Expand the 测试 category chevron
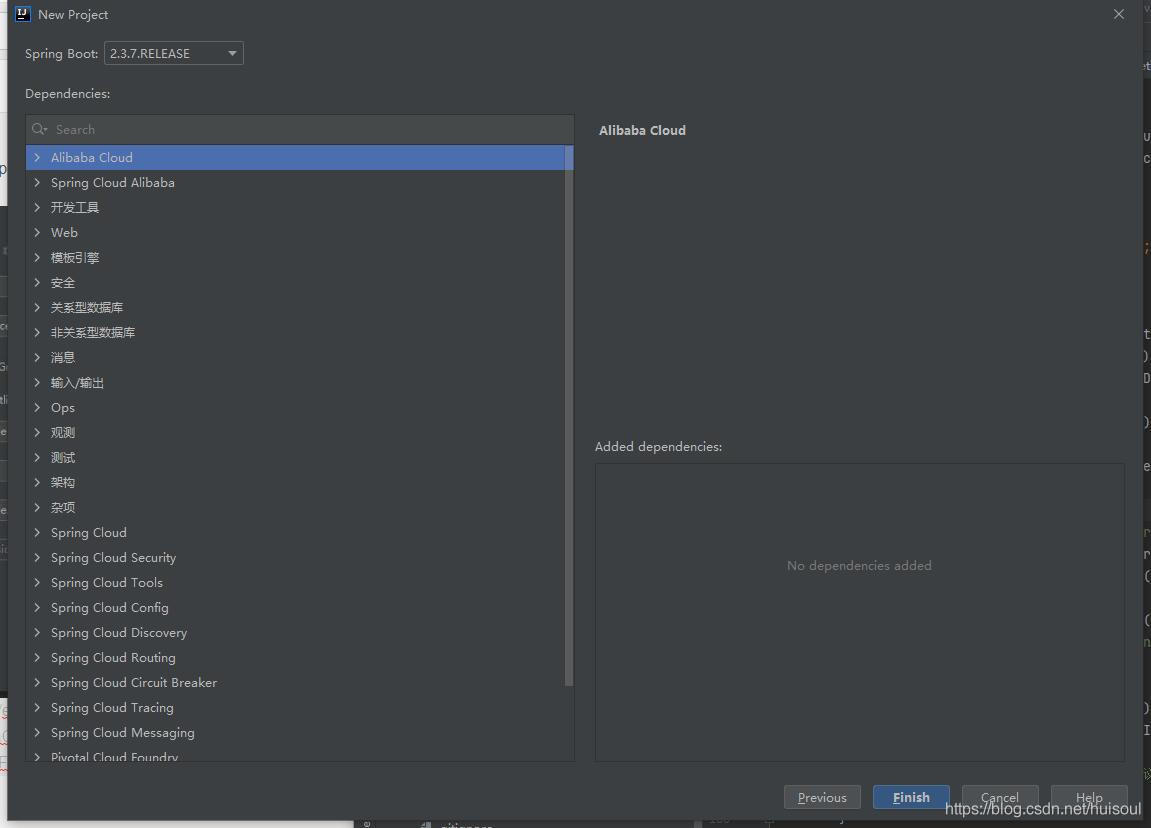 37,457
